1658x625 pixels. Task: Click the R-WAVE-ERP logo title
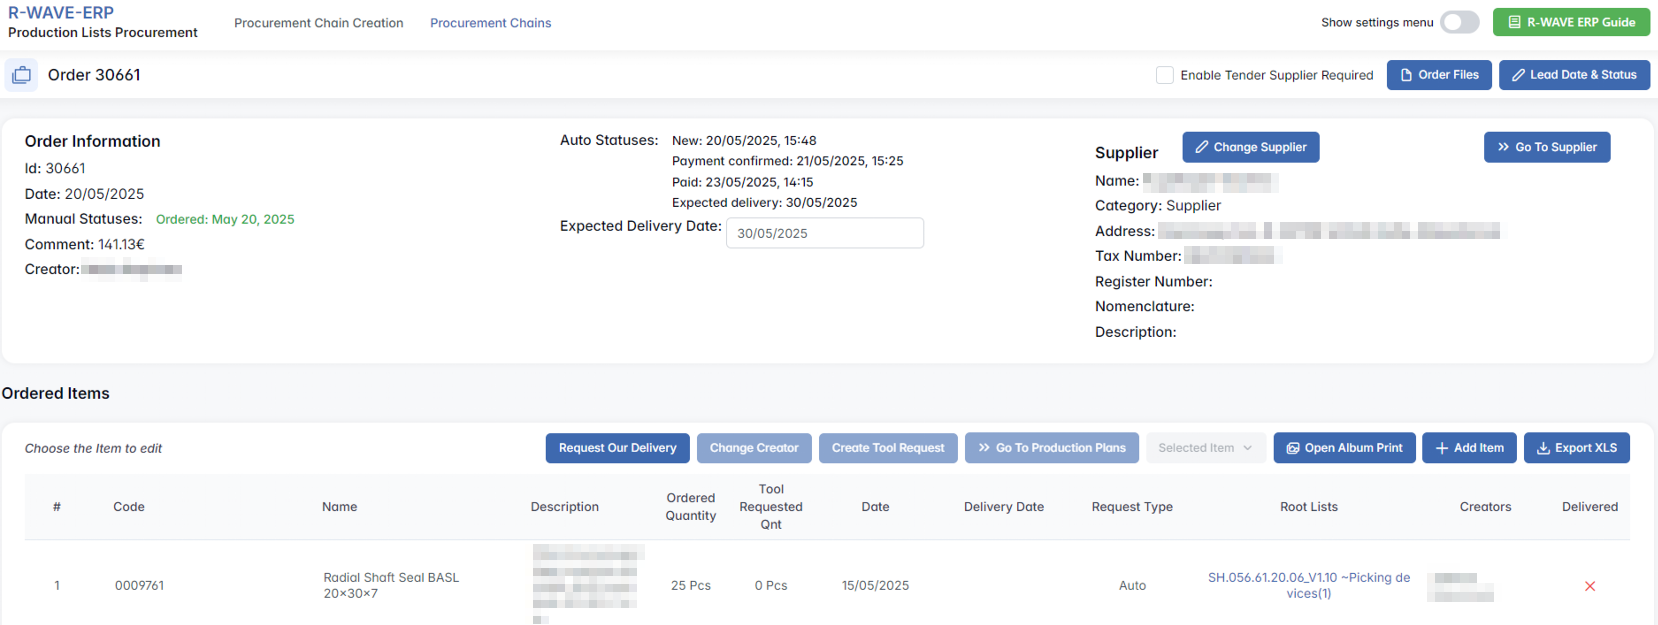(61, 13)
